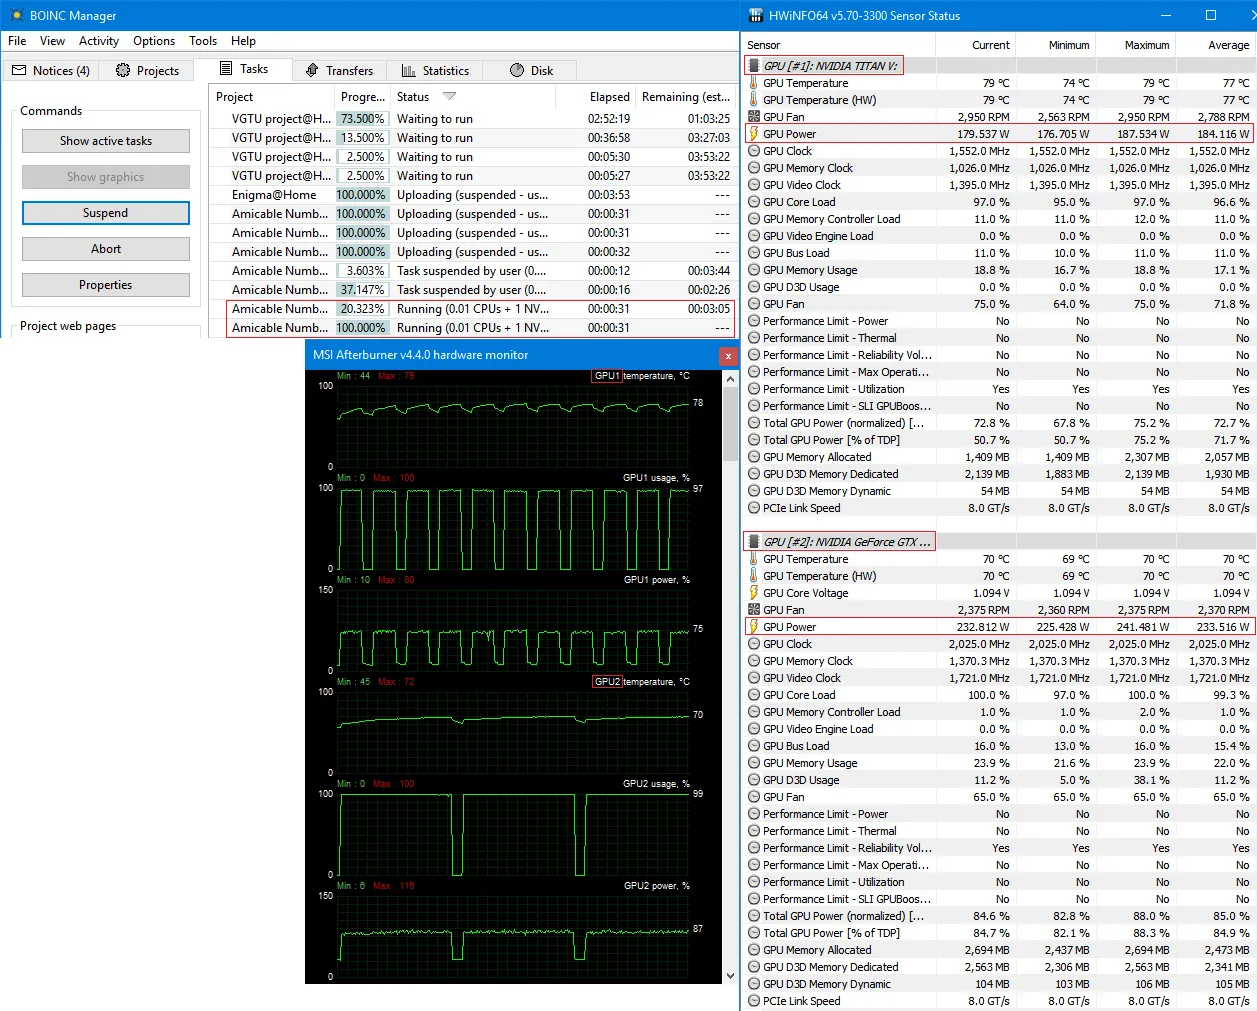This screenshot has height=1011, width=1257.
Task: Click the BOINC Manager title bar icon
Action: coord(15,15)
